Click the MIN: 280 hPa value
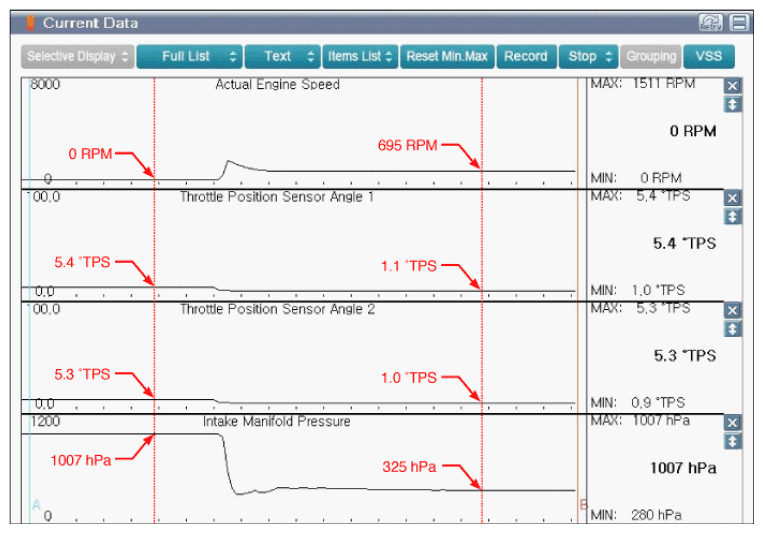 [x=636, y=515]
